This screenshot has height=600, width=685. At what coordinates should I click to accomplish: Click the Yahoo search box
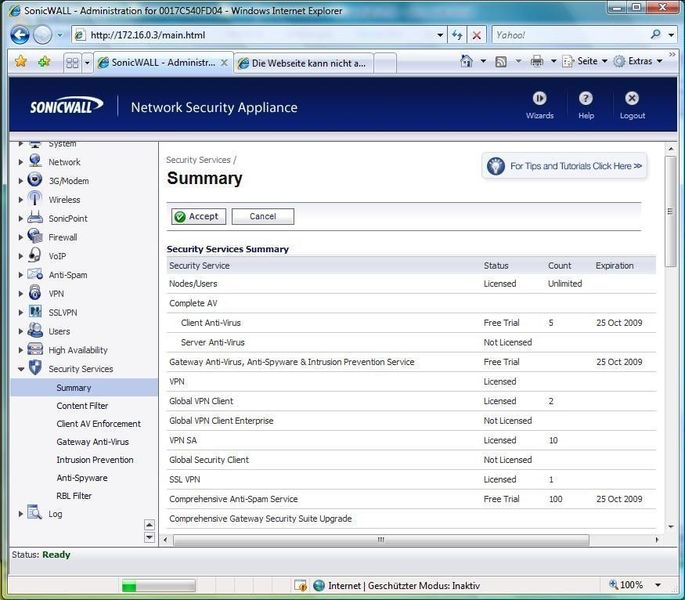[570, 35]
